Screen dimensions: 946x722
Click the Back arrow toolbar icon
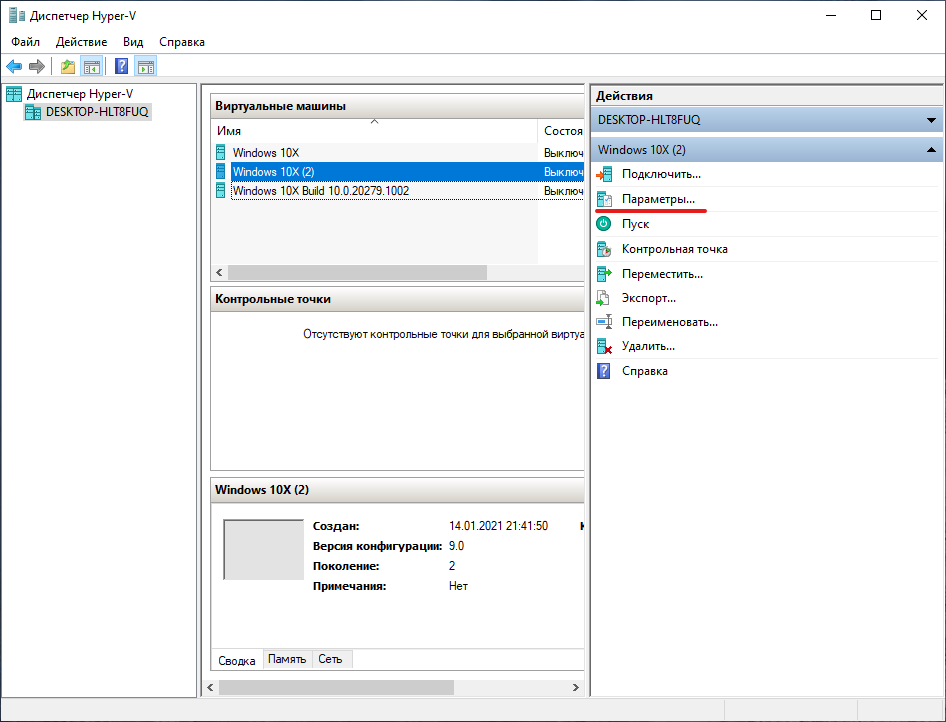tap(14, 66)
